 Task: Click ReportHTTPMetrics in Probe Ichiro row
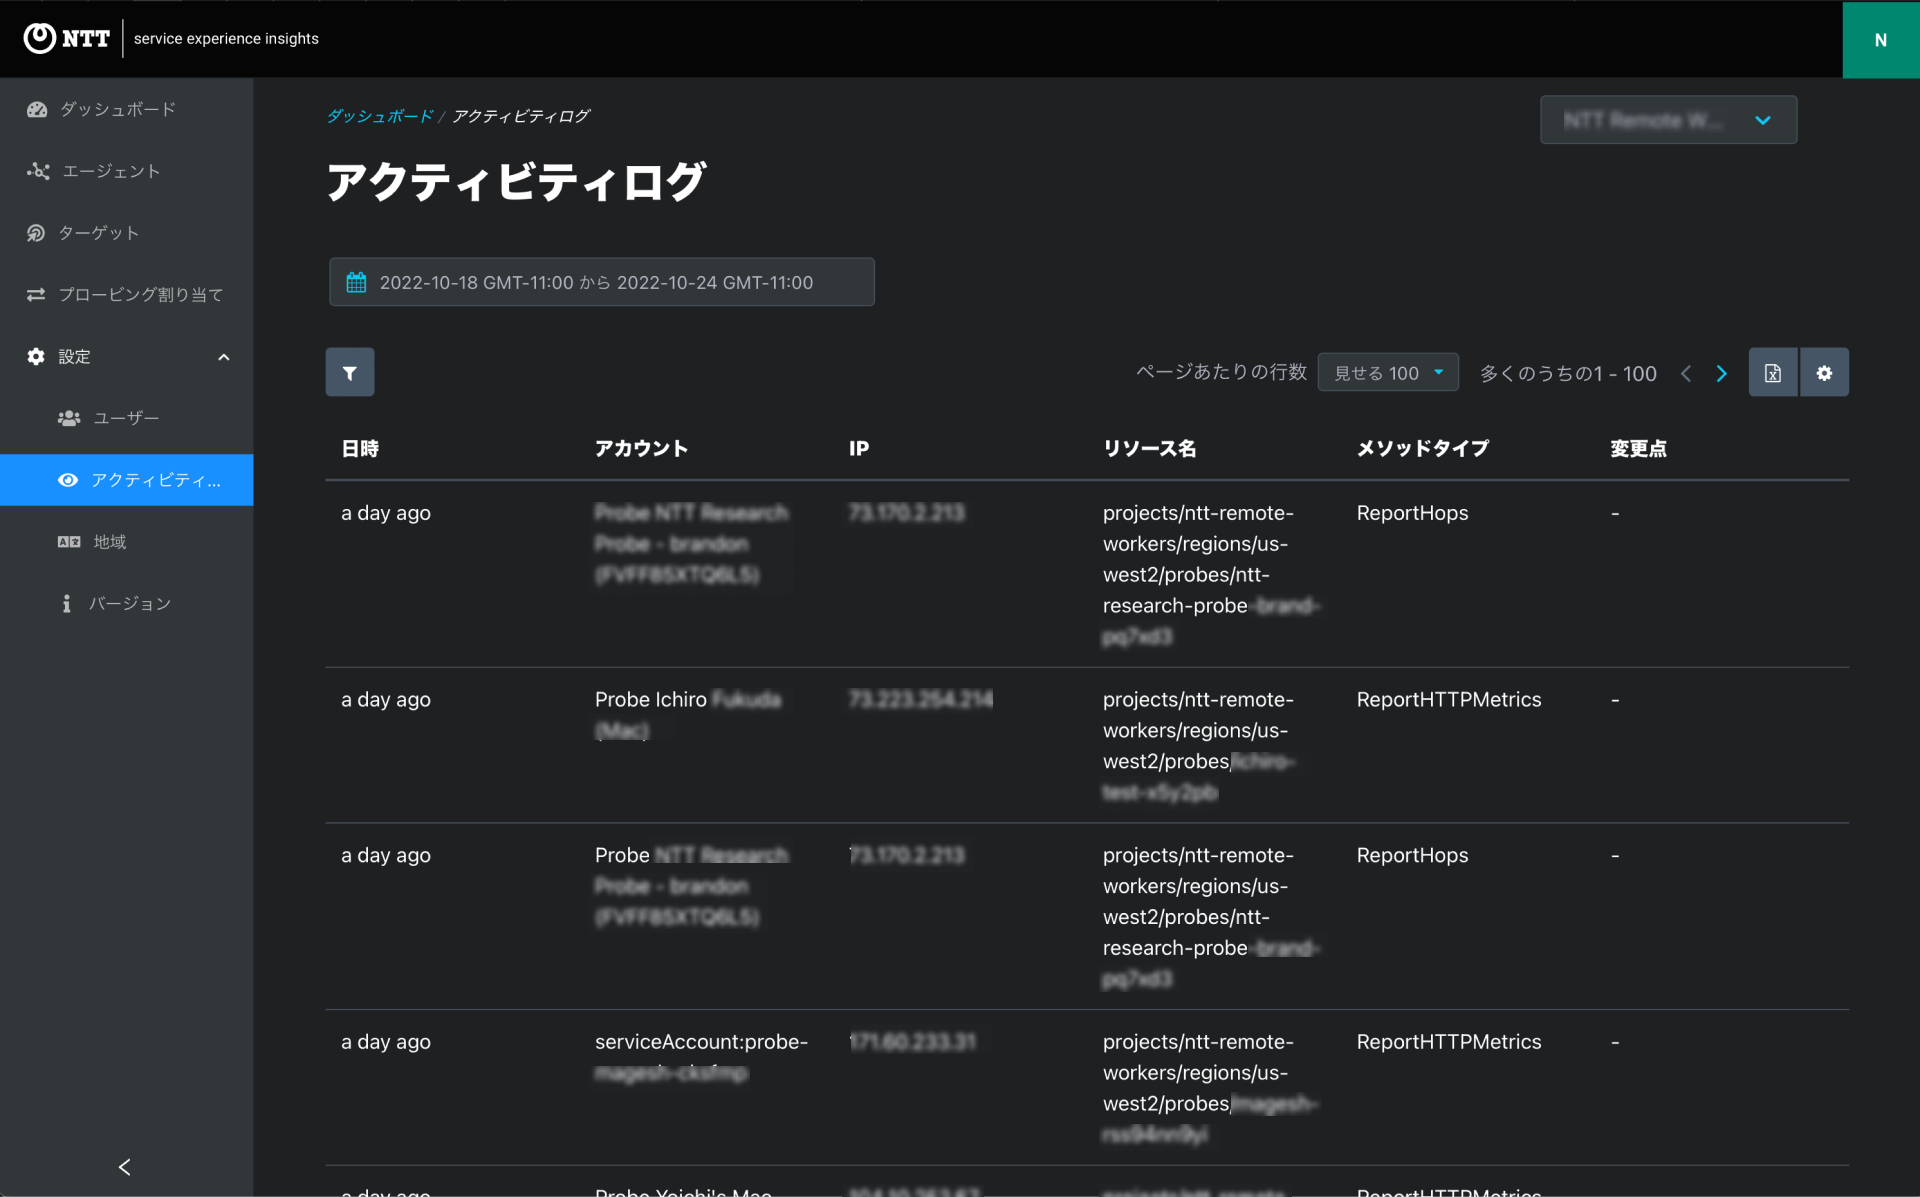point(1449,700)
